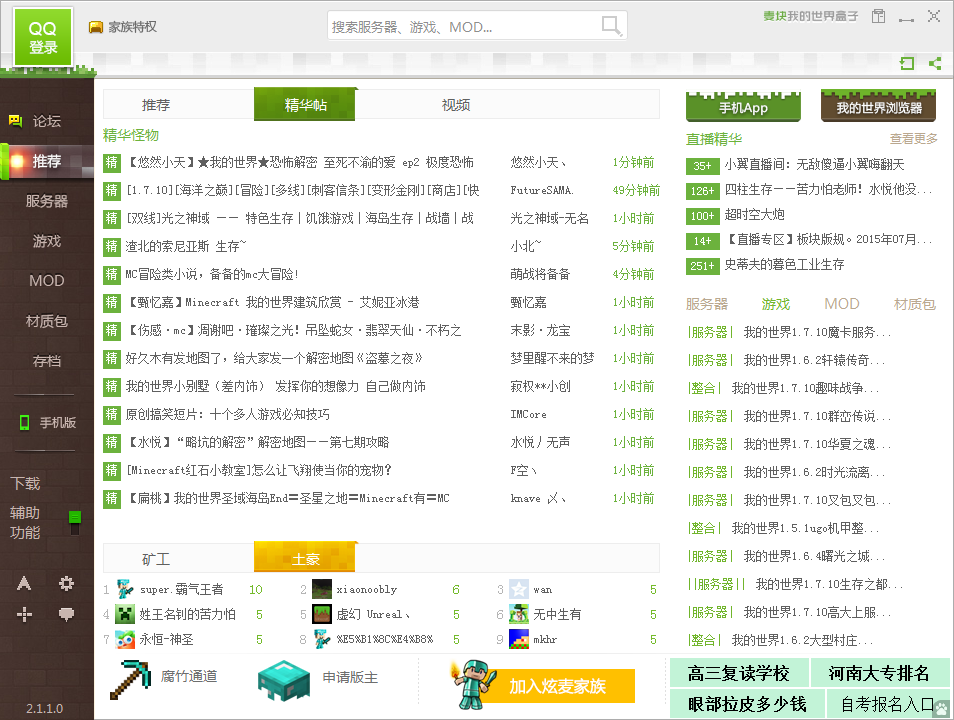Click the sidebar cross/plus icon
954x720 pixels.
point(24,615)
